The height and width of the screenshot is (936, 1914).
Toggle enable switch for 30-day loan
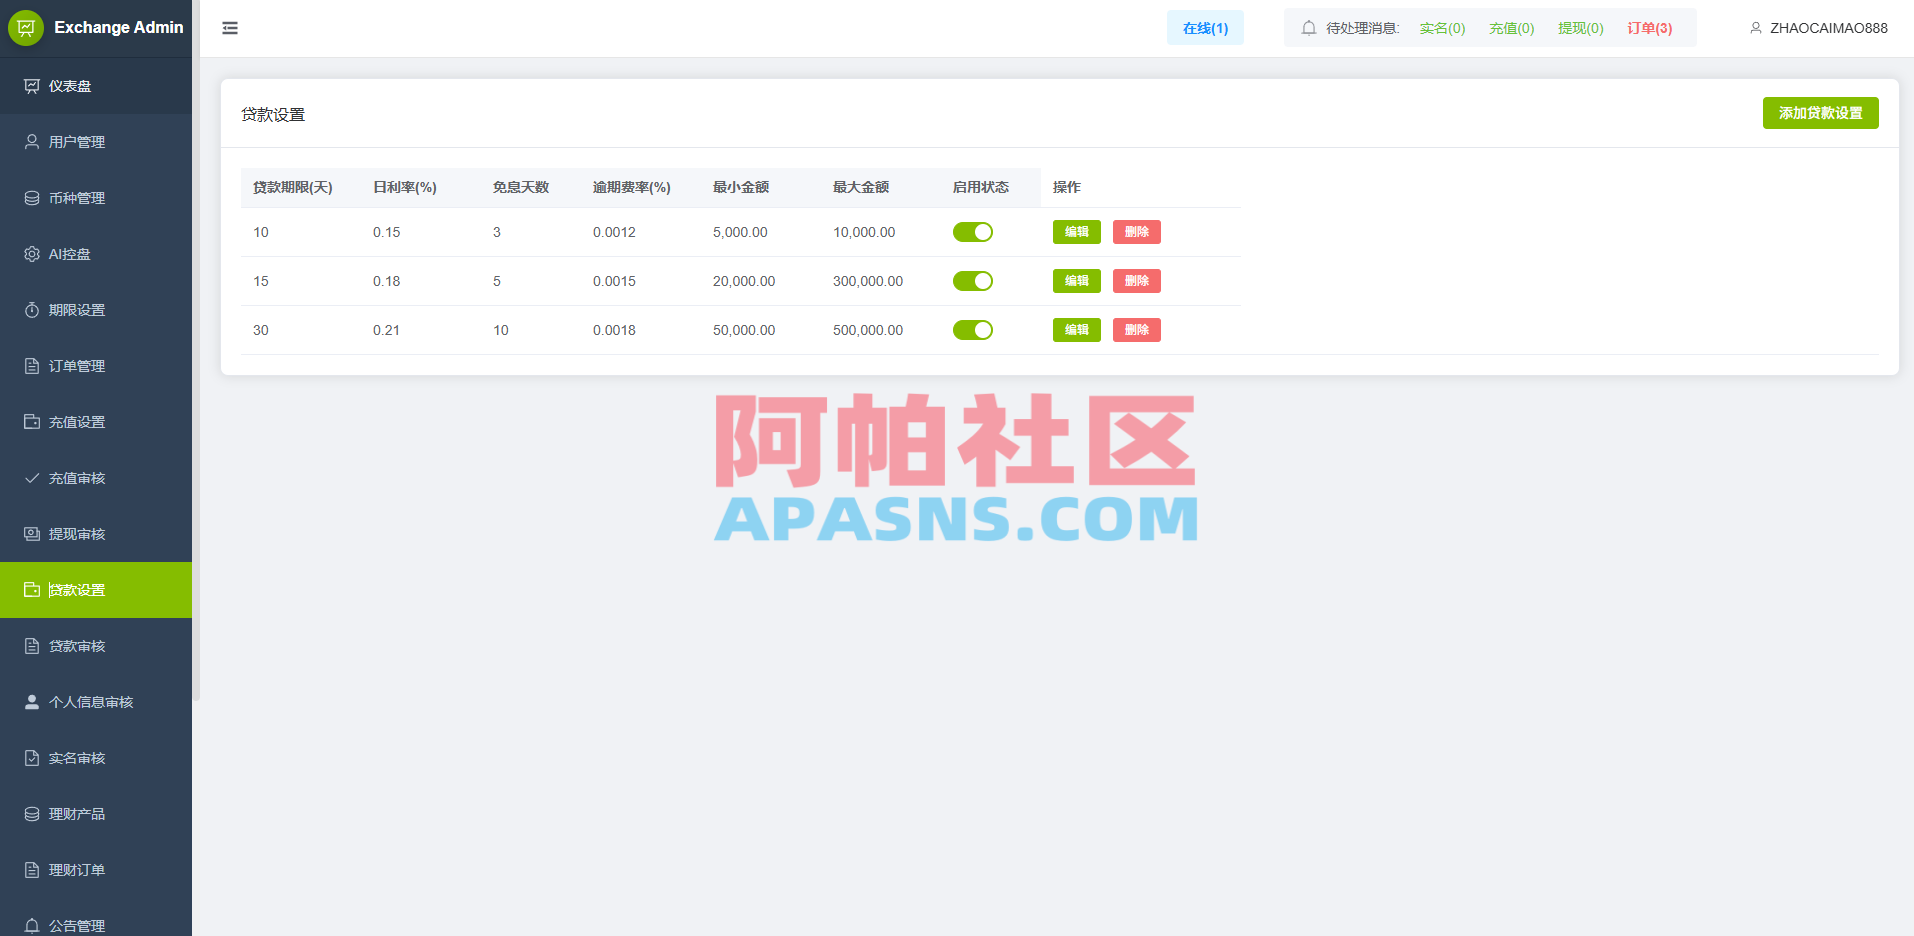coord(973,330)
